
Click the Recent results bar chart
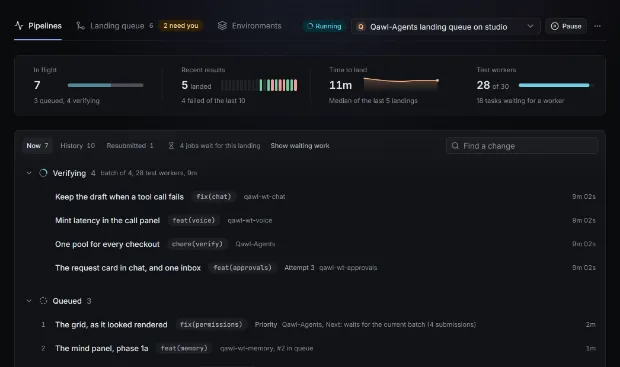point(259,85)
